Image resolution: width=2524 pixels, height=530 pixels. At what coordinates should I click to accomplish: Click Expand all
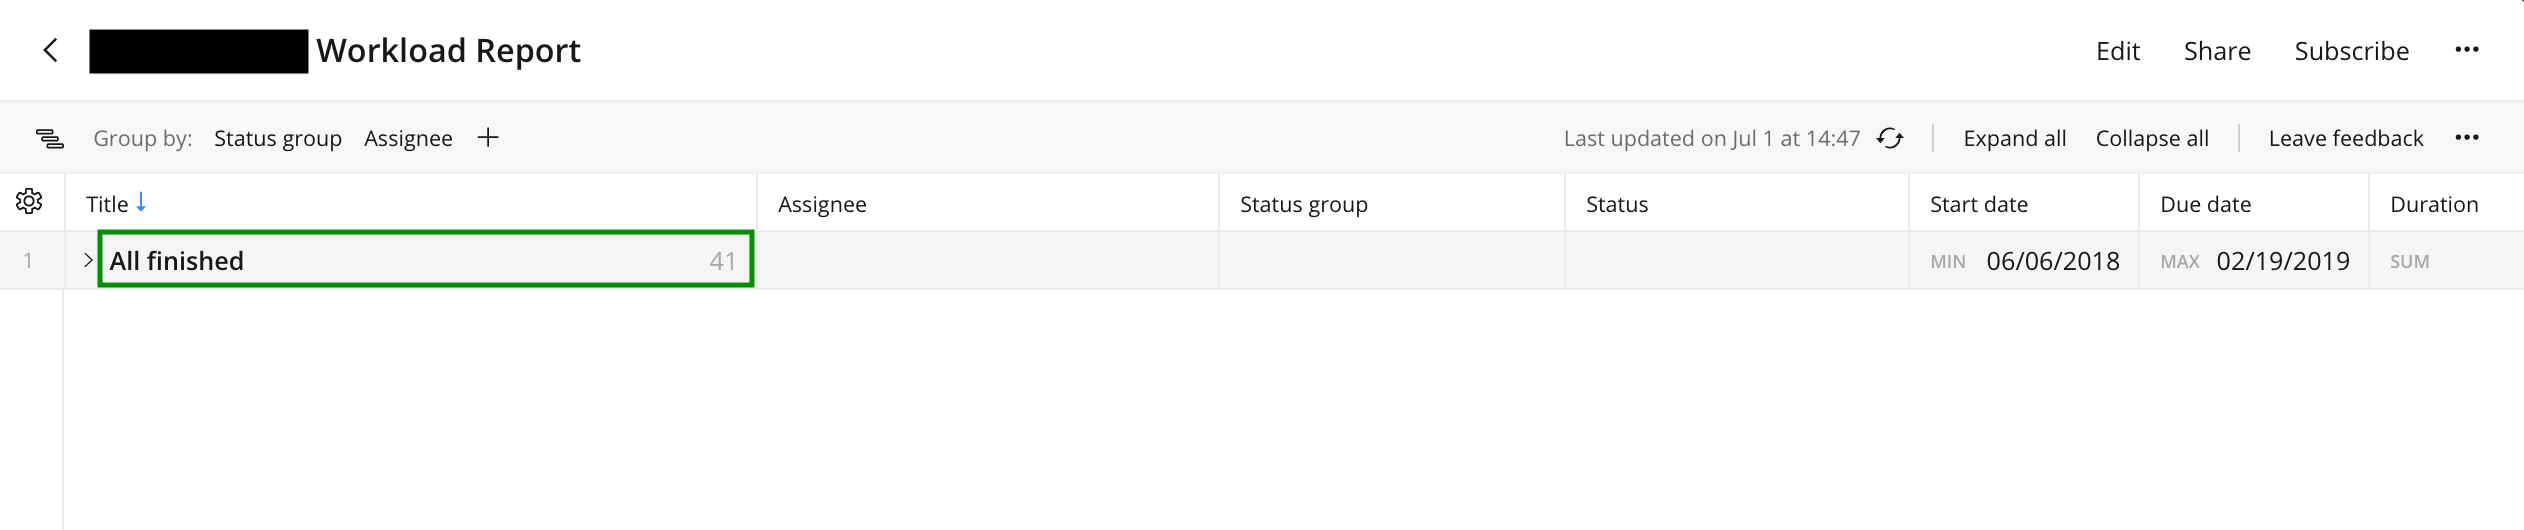[x=2014, y=138]
